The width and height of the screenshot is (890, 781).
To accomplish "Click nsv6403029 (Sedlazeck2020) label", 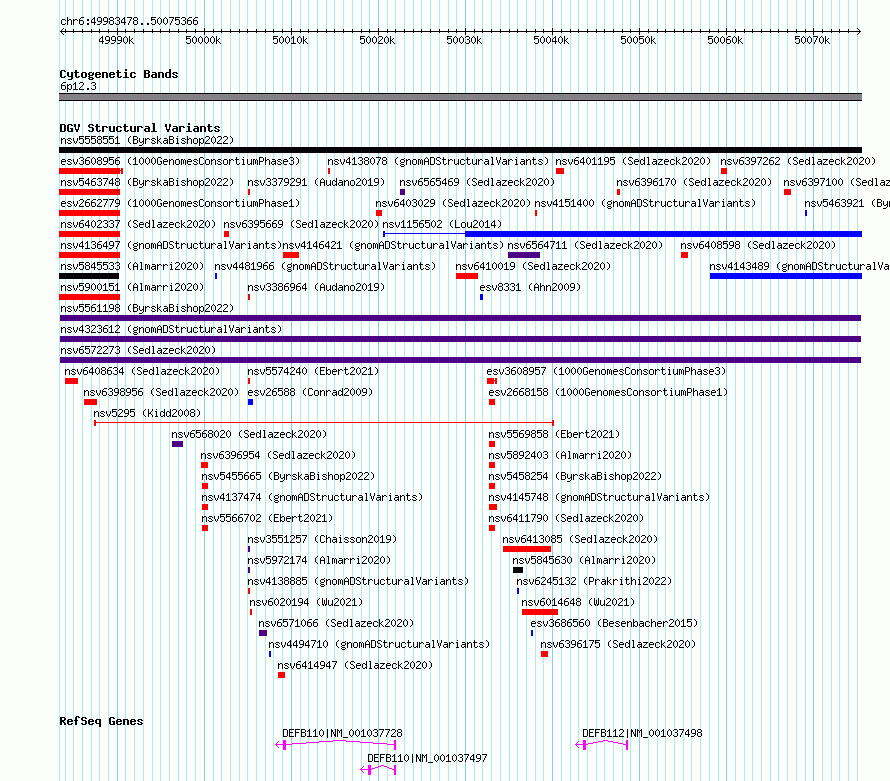I will point(453,203).
